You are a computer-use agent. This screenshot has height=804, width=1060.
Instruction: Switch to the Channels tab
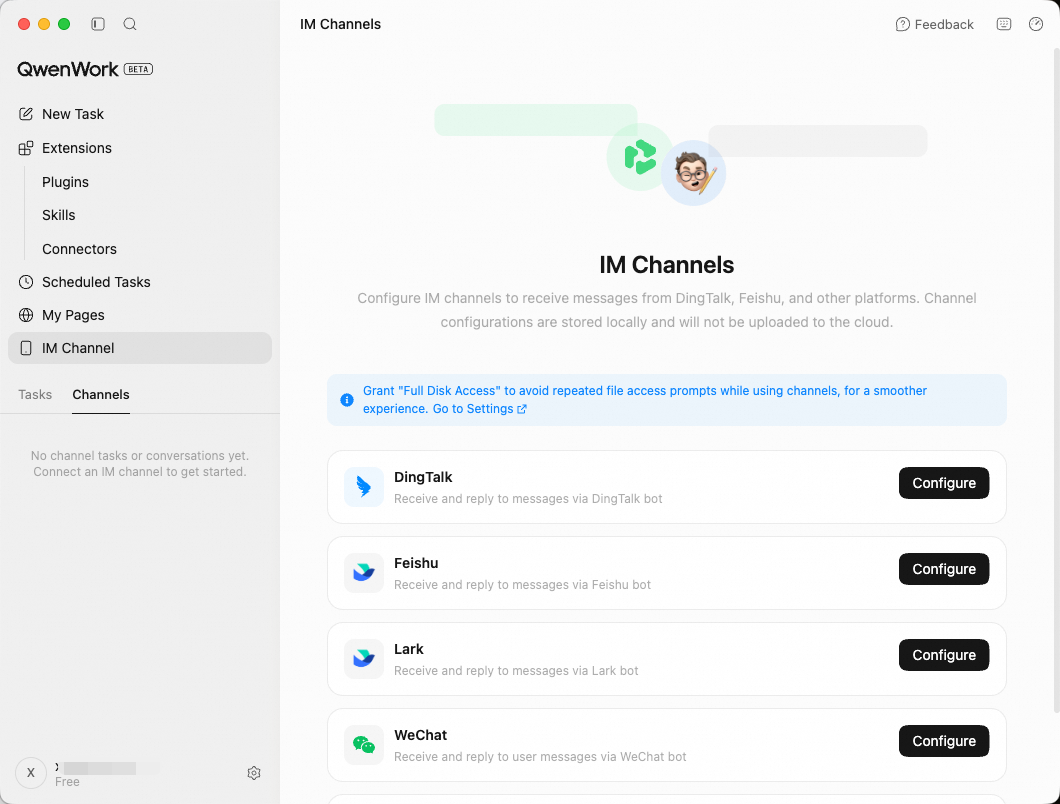coord(101,394)
